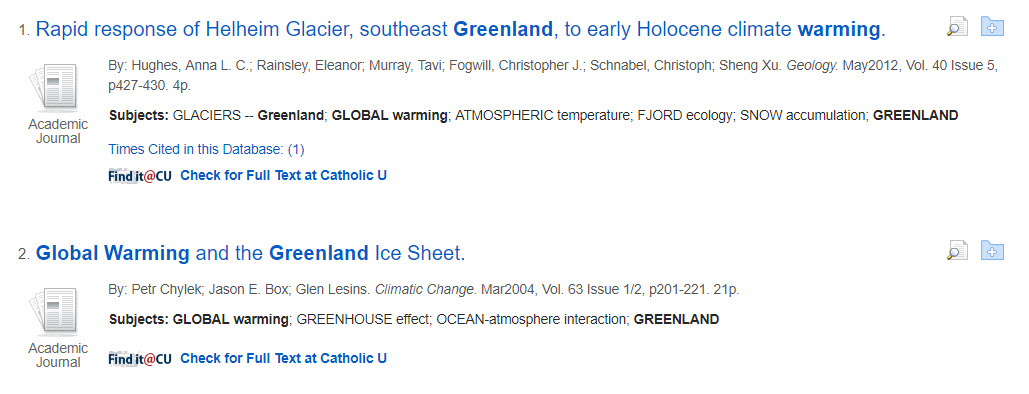1029x394 pixels.
Task: Open the Rapid response of Helheim Glacier title
Action: [461, 30]
